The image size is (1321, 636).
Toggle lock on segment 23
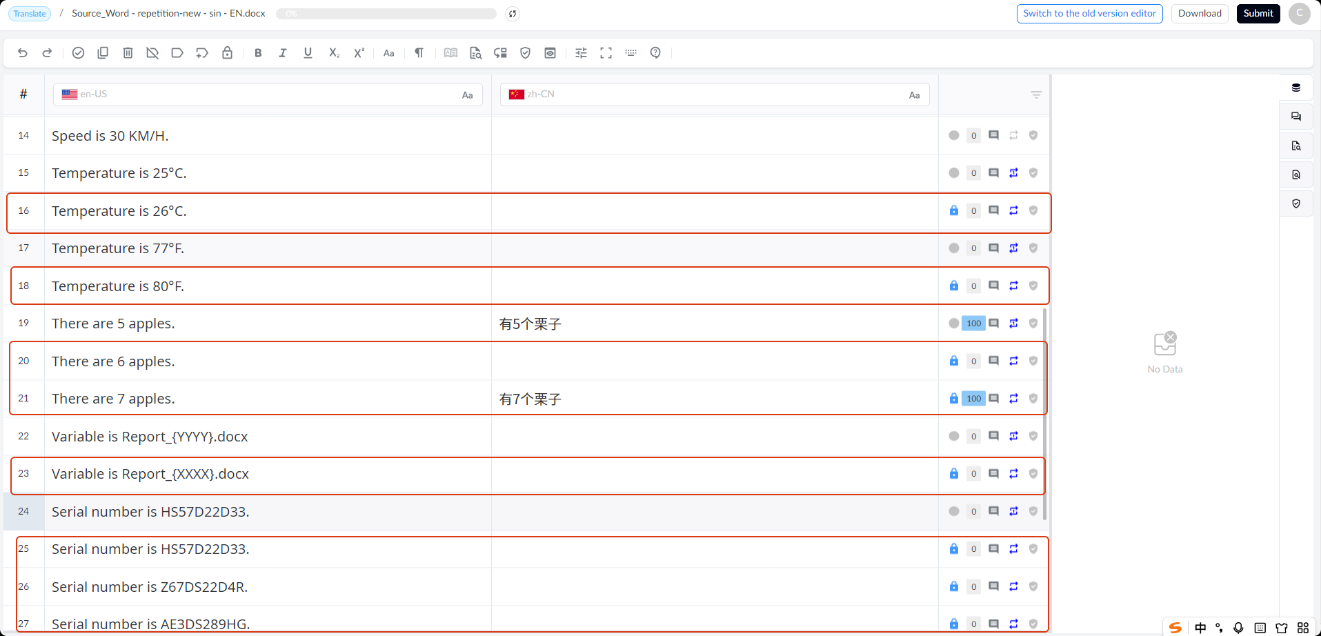click(954, 474)
